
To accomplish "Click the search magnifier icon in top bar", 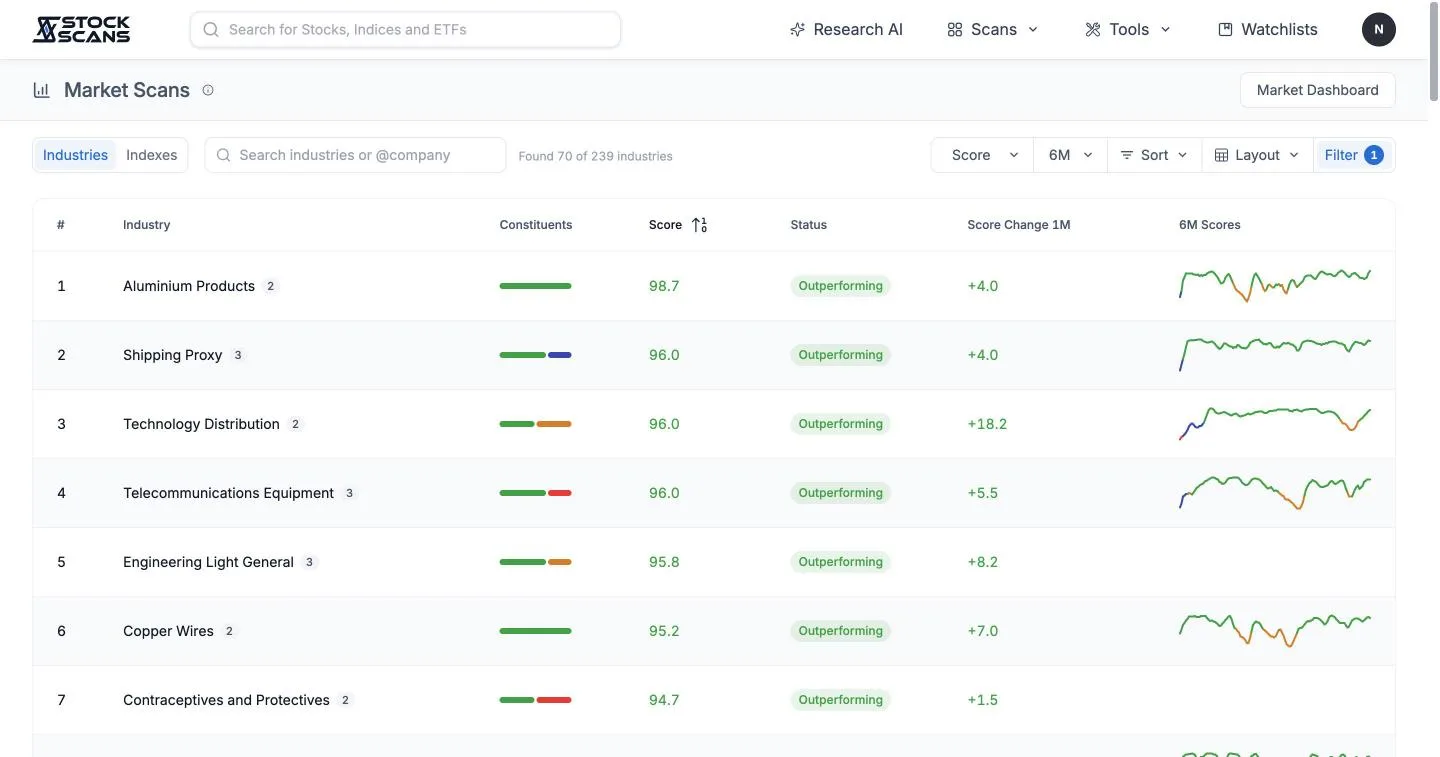I will 211,30.
